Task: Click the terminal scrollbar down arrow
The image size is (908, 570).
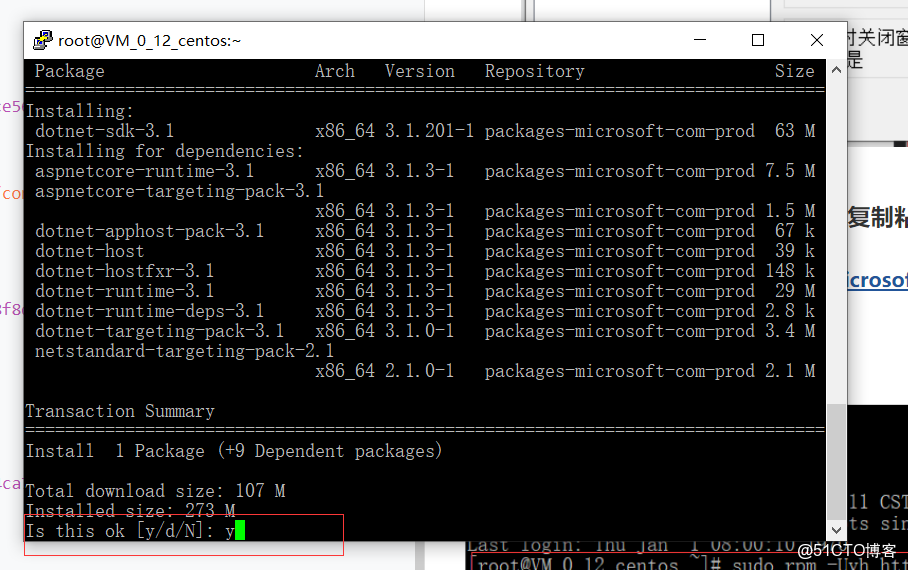Action: [x=836, y=529]
